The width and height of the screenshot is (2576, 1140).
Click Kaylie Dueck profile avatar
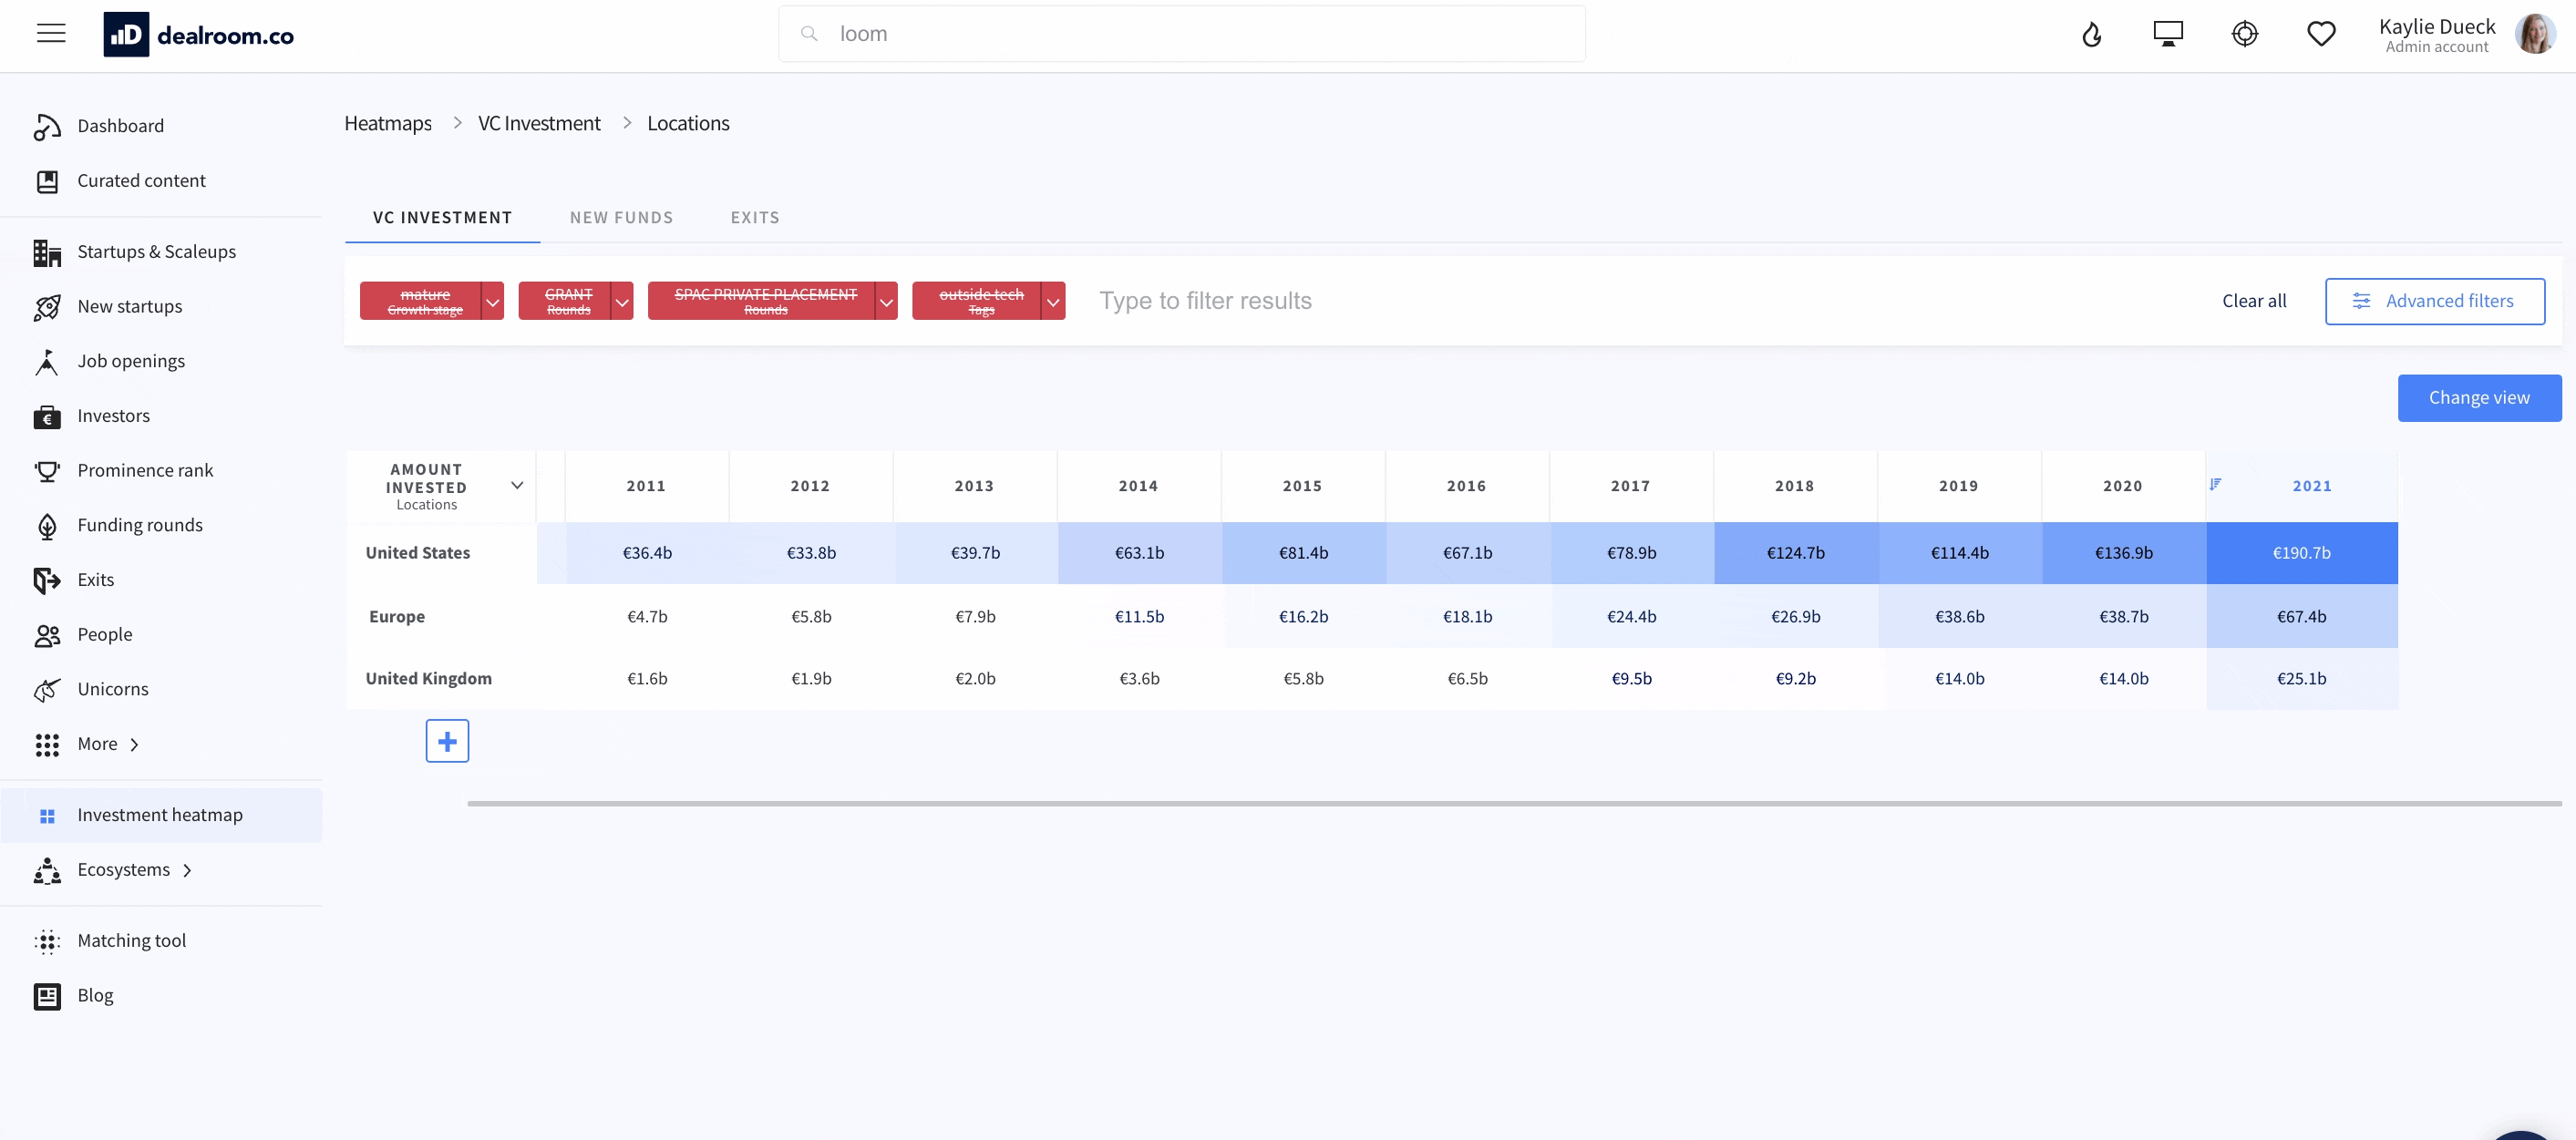(x=2535, y=34)
